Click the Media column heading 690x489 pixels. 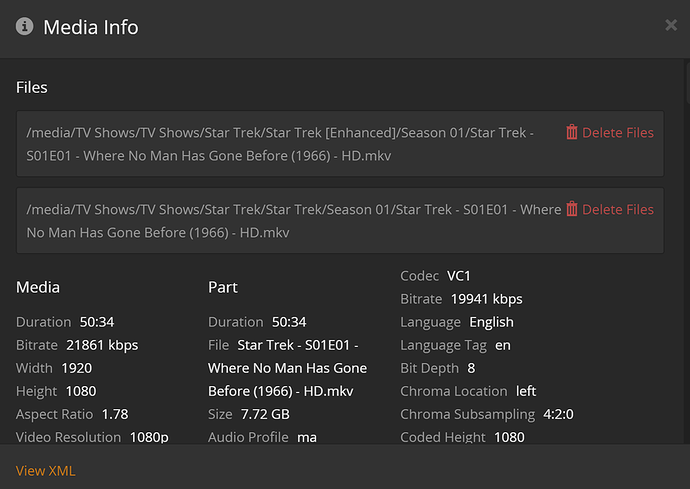(x=38, y=287)
